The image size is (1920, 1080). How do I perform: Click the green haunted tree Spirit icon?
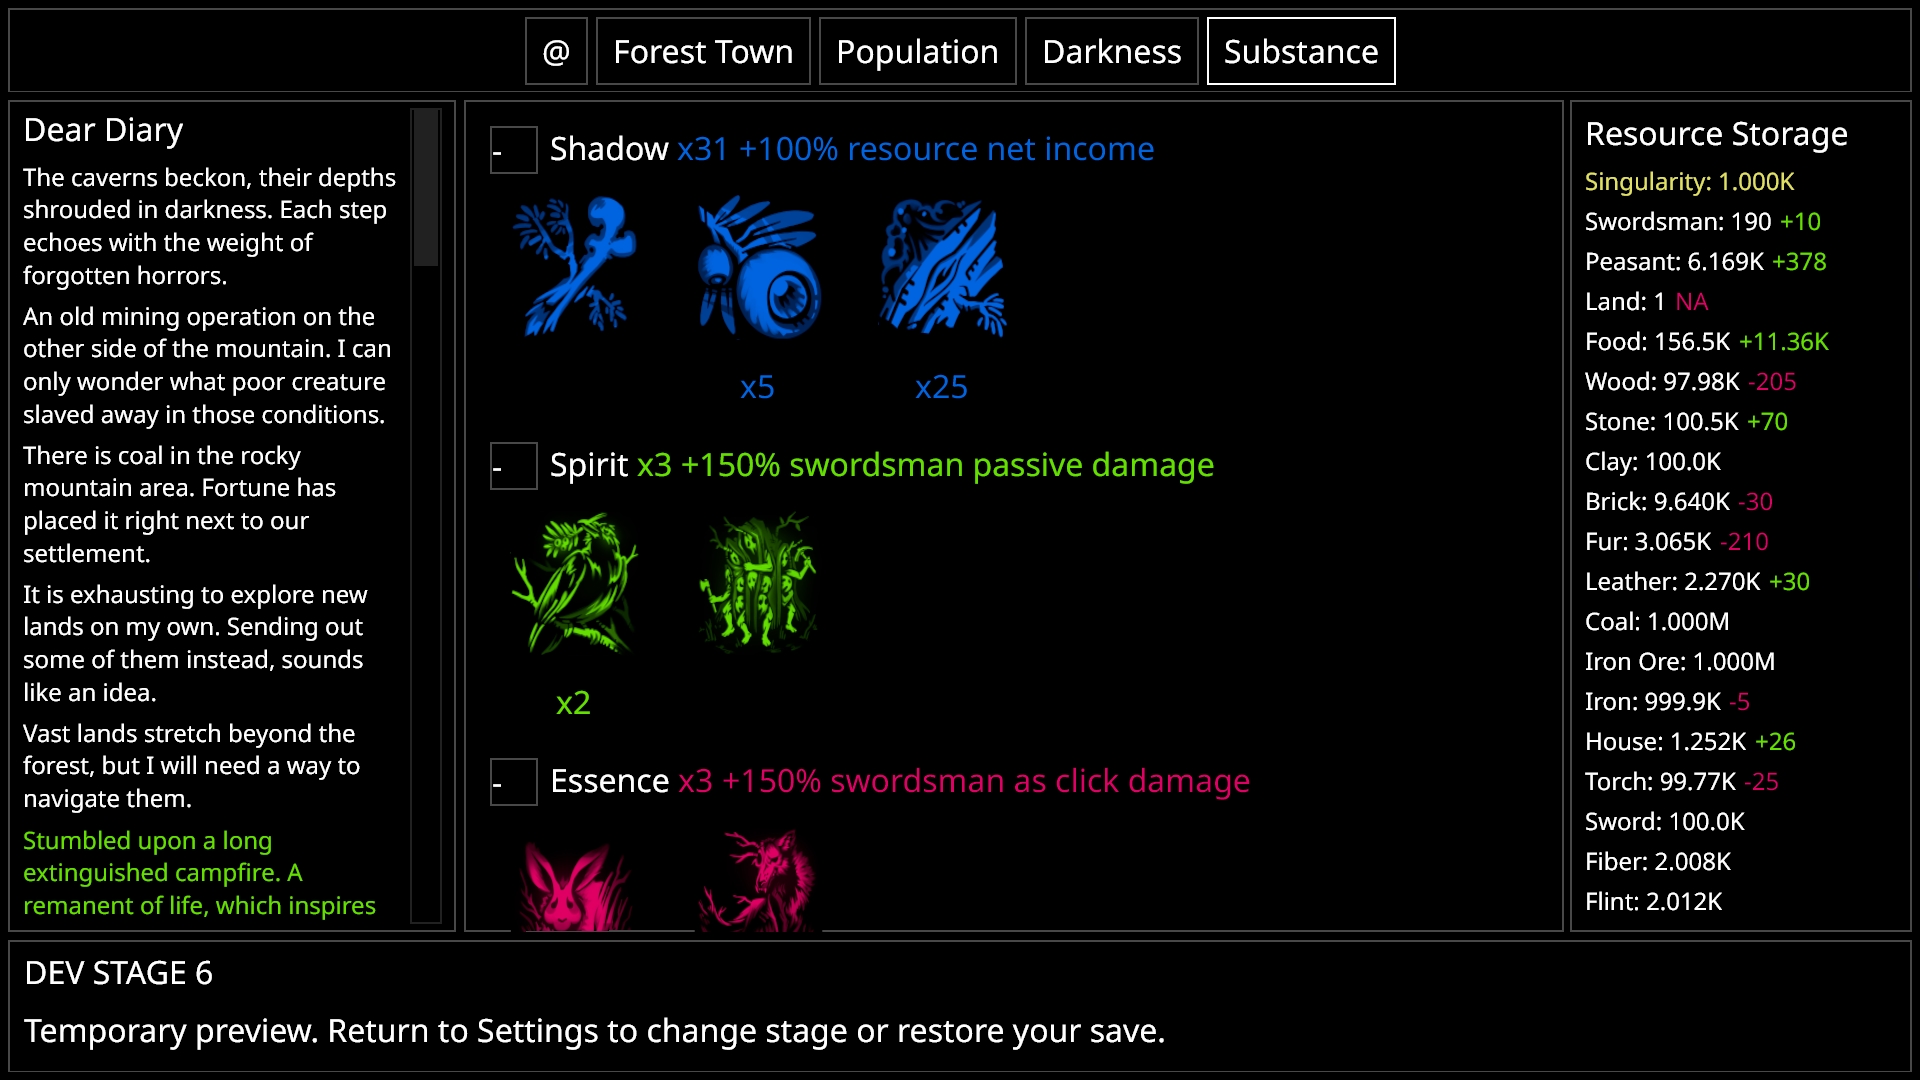tap(757, 583)
